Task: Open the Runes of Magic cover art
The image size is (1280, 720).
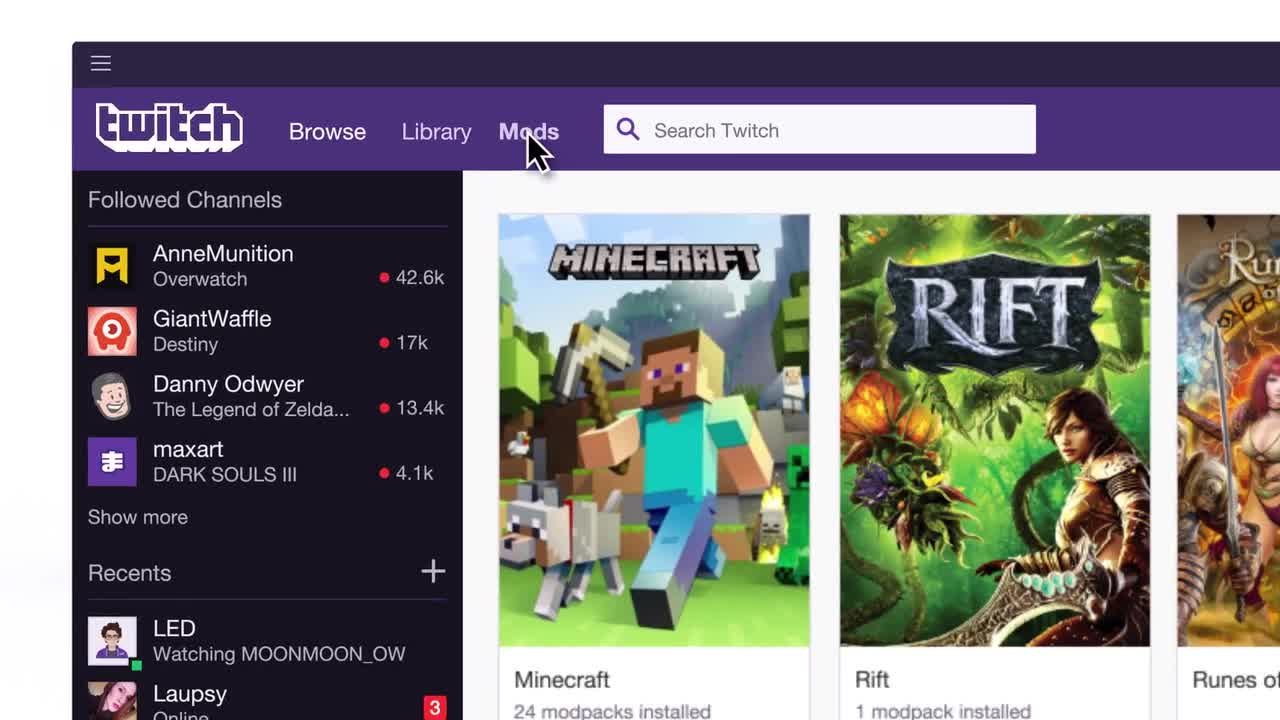Action: [1229, 430]
